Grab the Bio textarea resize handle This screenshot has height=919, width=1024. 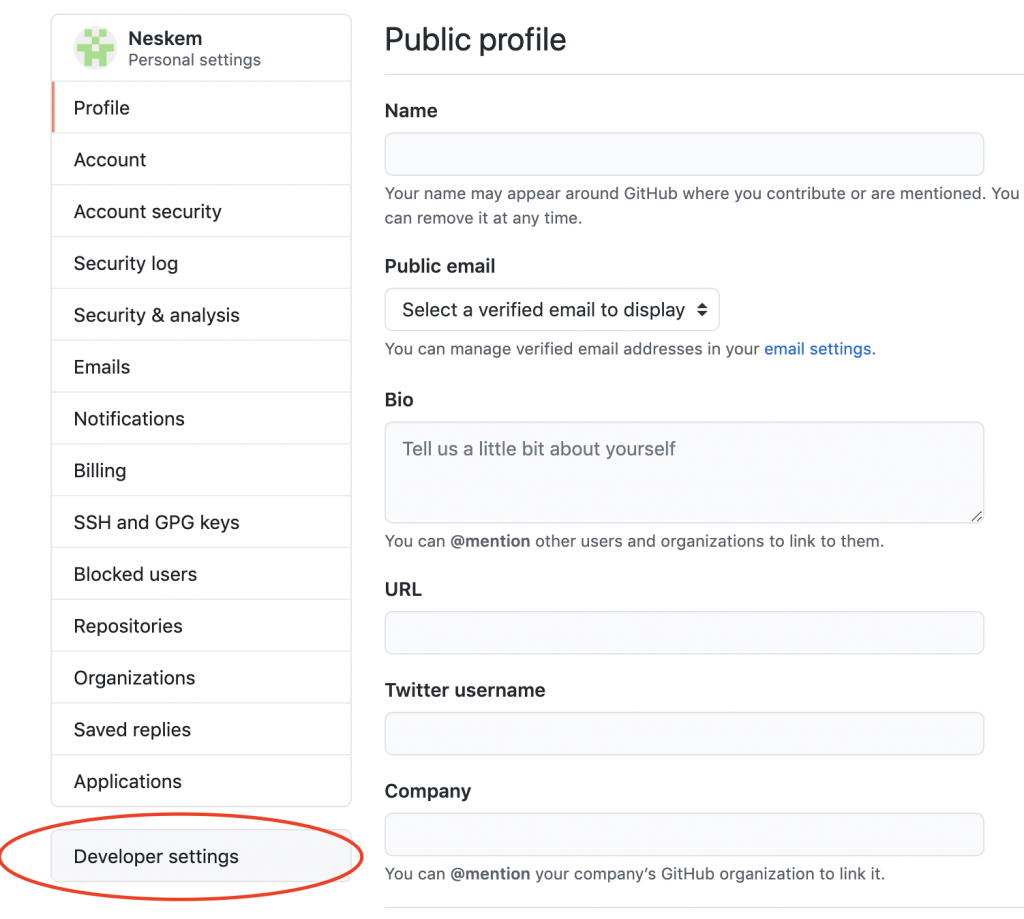(x=976, y=515)
